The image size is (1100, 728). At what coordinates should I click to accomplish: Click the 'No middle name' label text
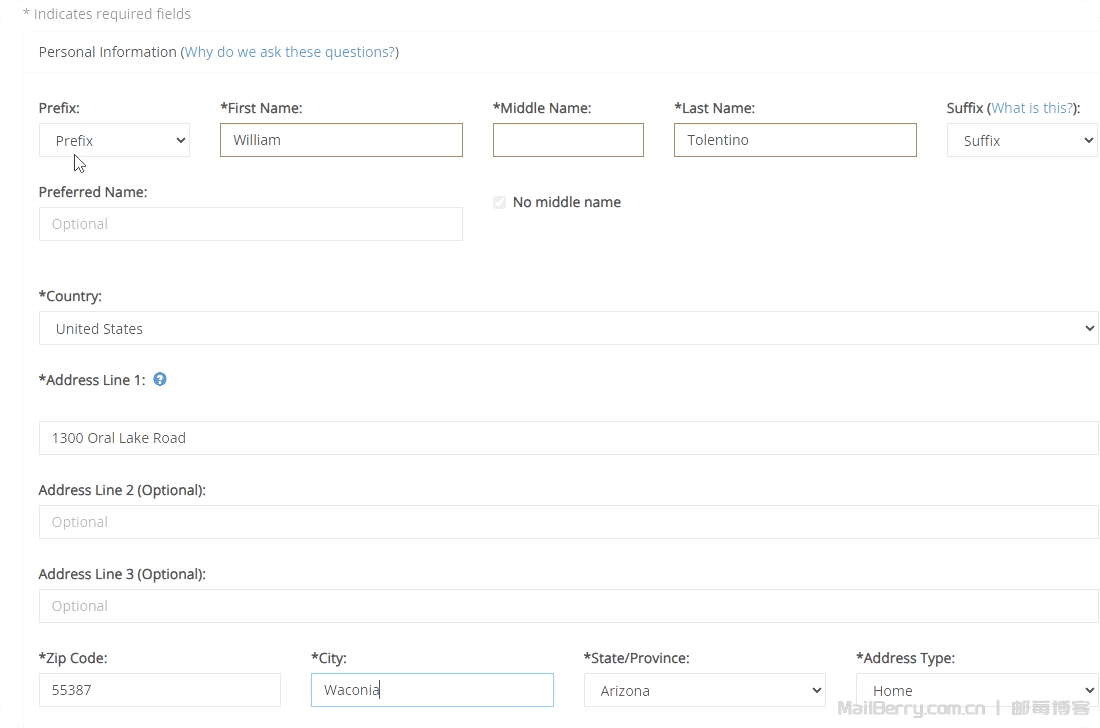[x=566, y=202]
